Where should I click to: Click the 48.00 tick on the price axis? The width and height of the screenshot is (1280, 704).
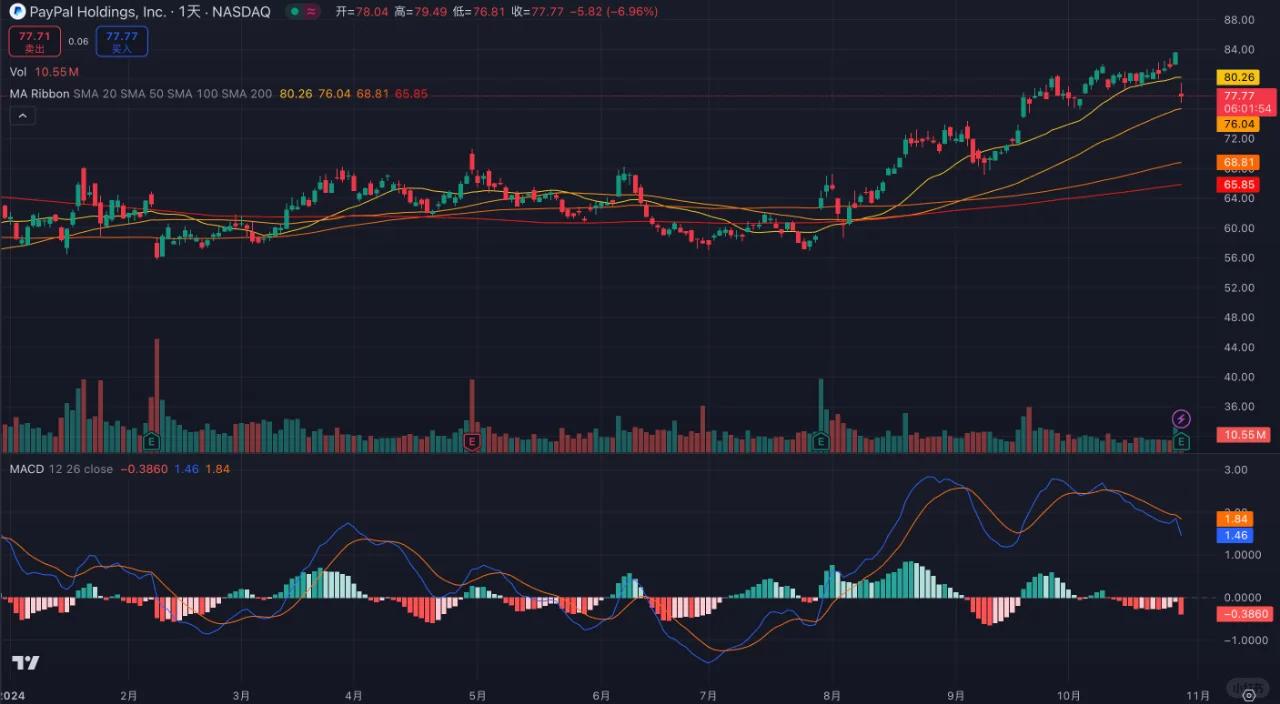click(x=1238, y=318)
